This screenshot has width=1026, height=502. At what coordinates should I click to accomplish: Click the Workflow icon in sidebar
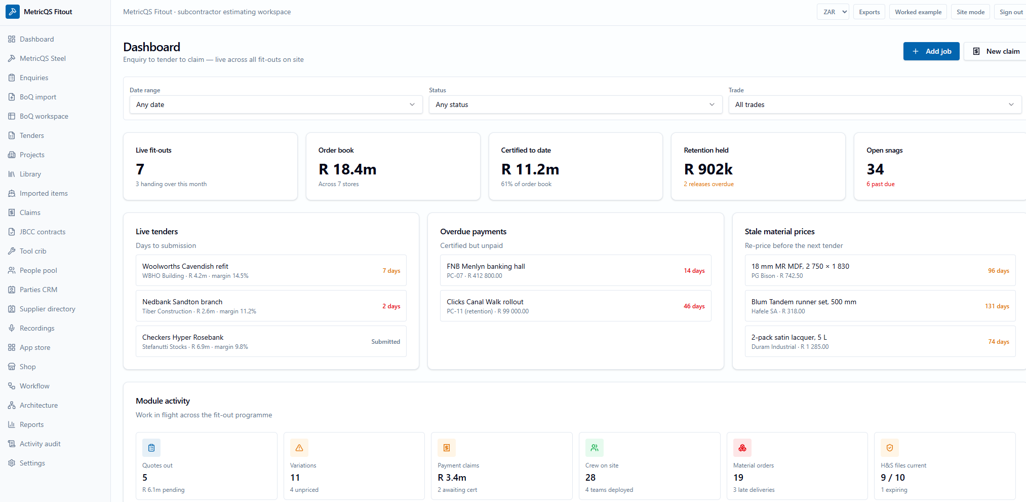[x=11, y=386]
